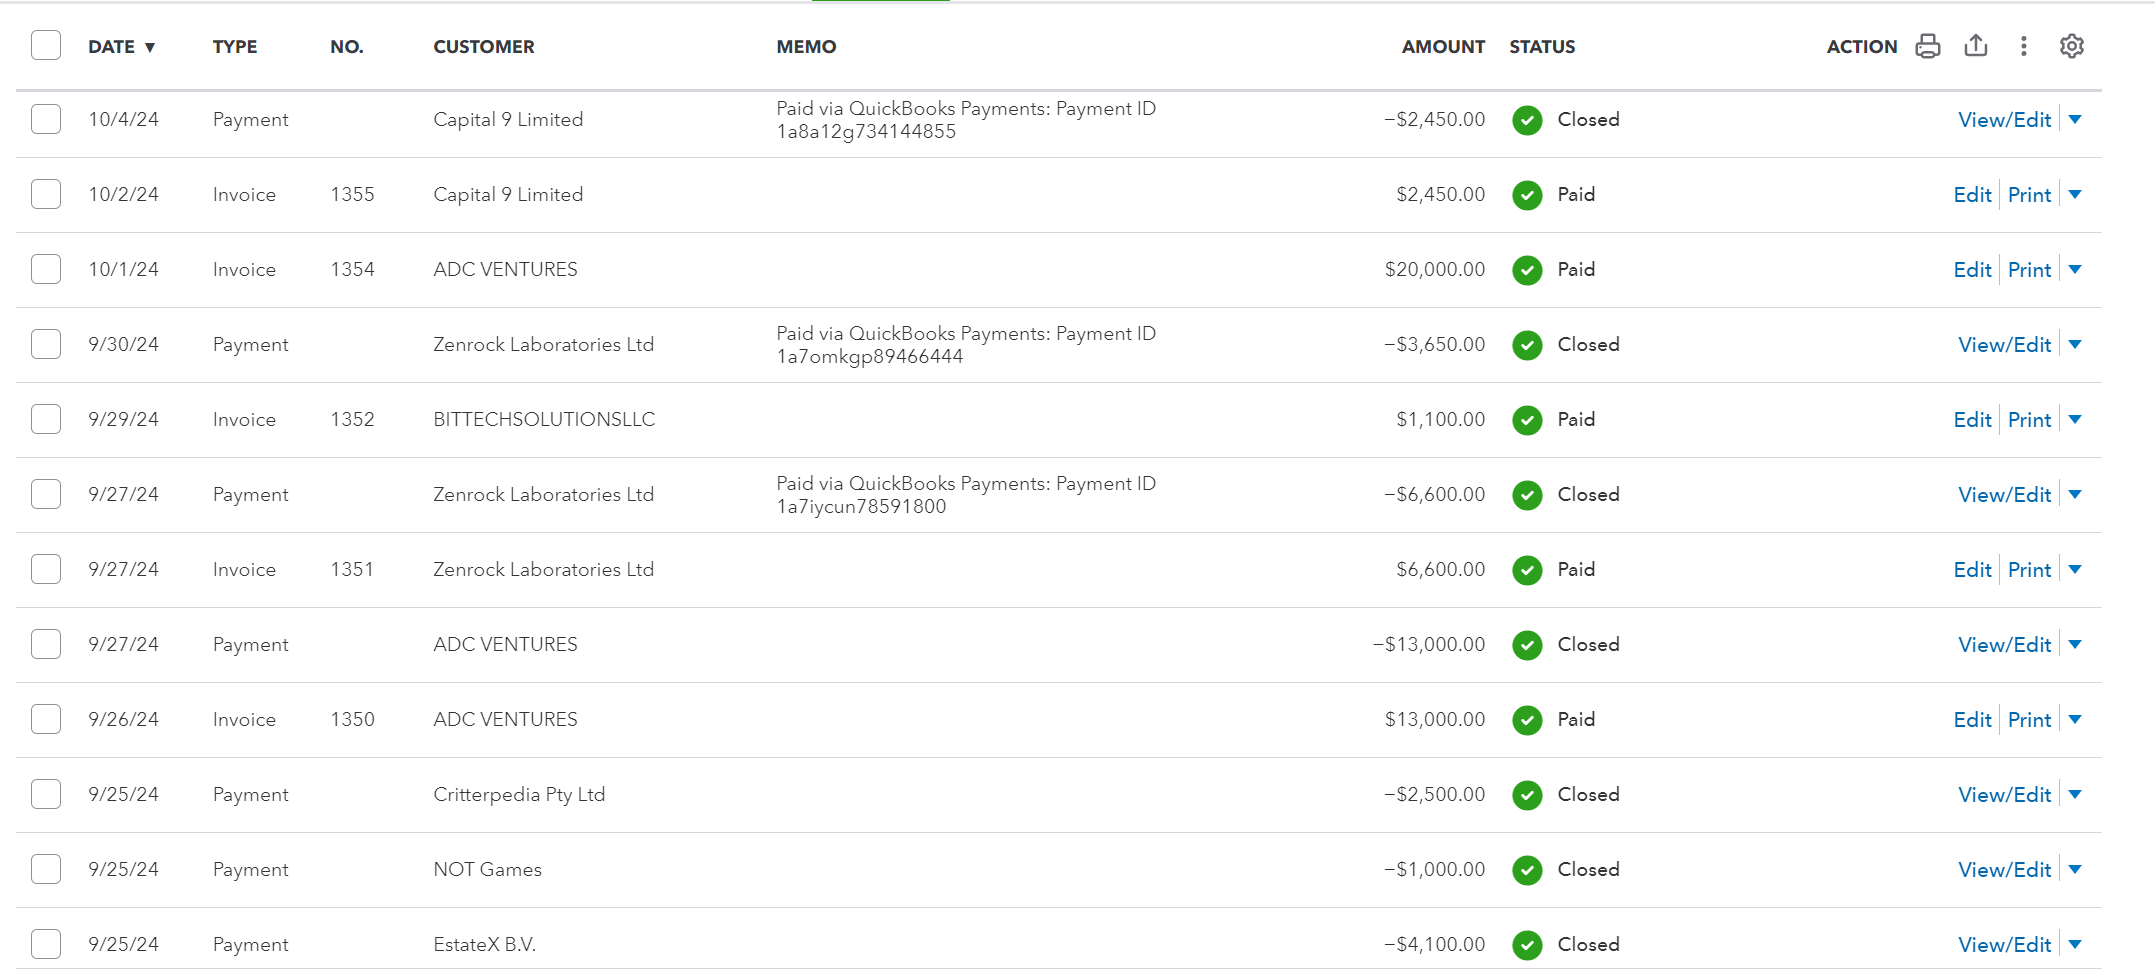
Task: Click the green Paid checkmark for invoice 1355
Action: [x=1527, y=195]
